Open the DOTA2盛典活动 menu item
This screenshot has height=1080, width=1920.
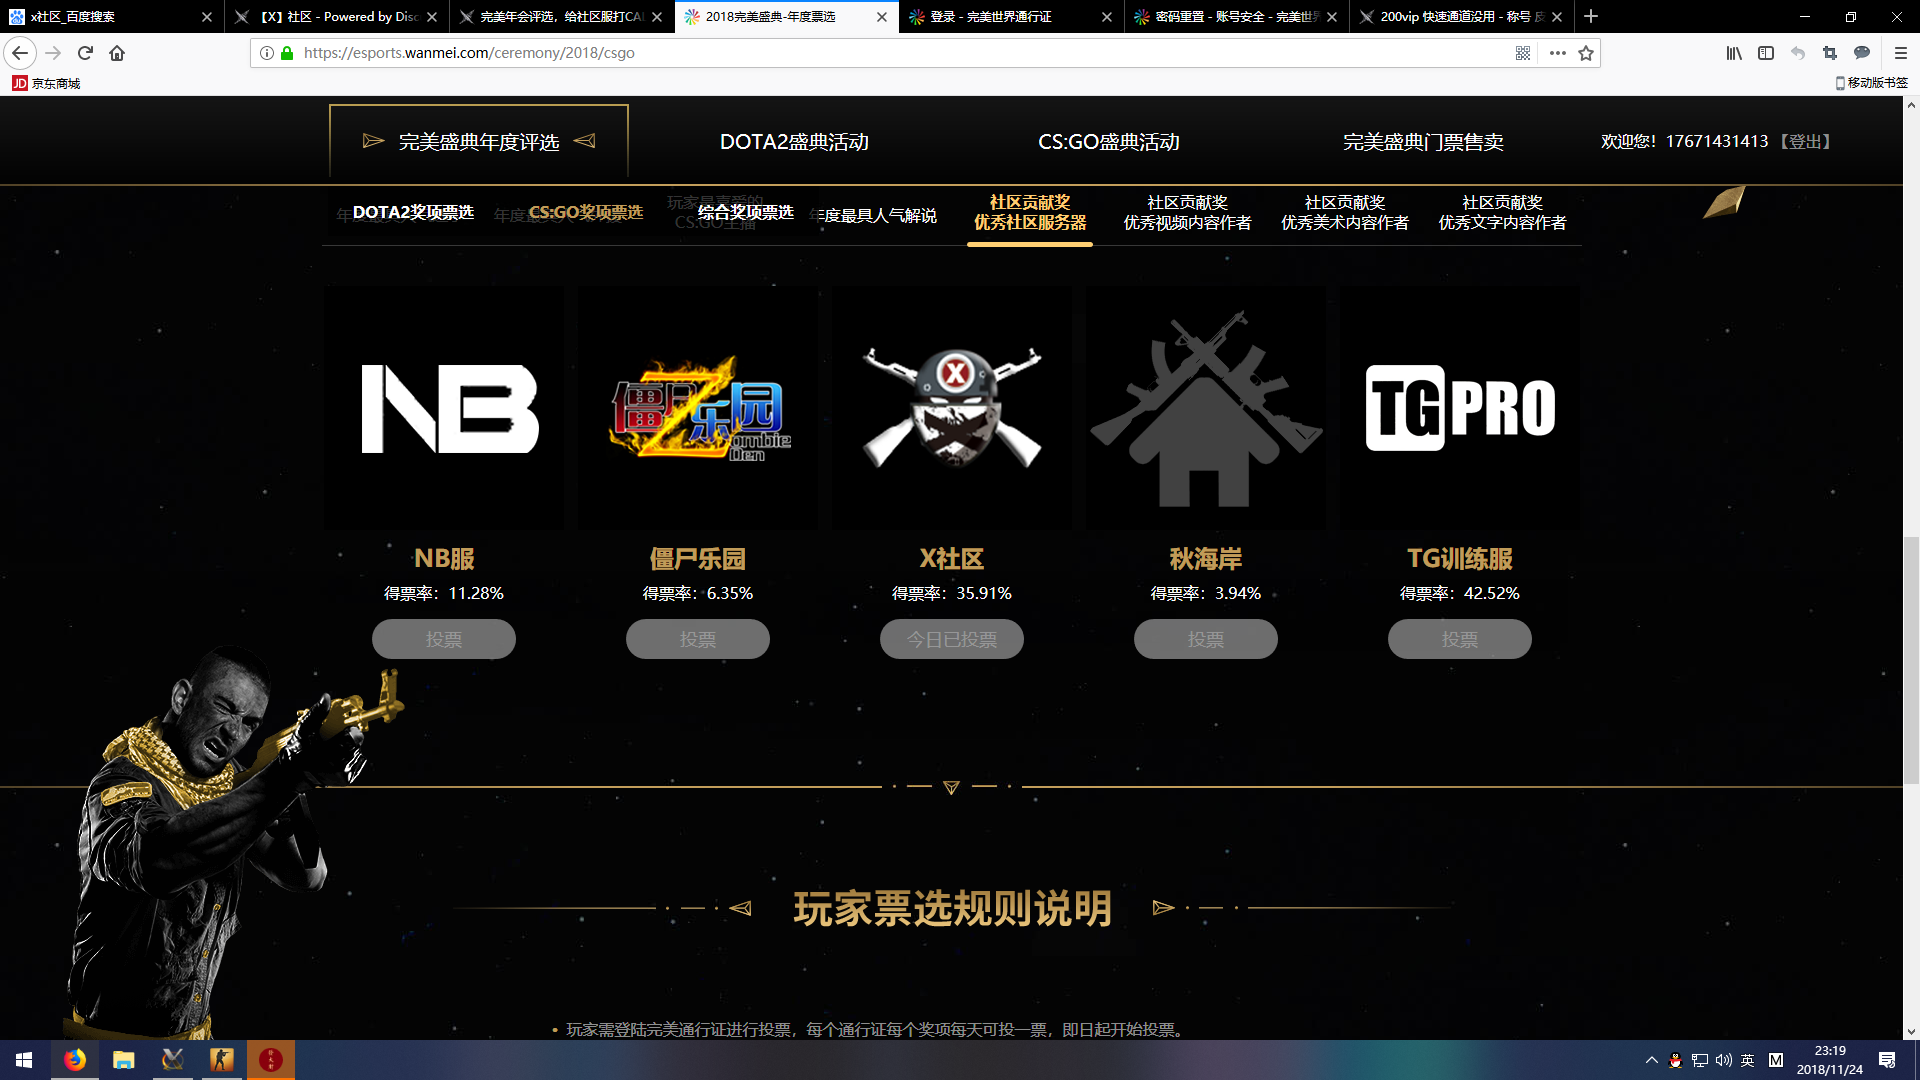[x=794, y=142]
